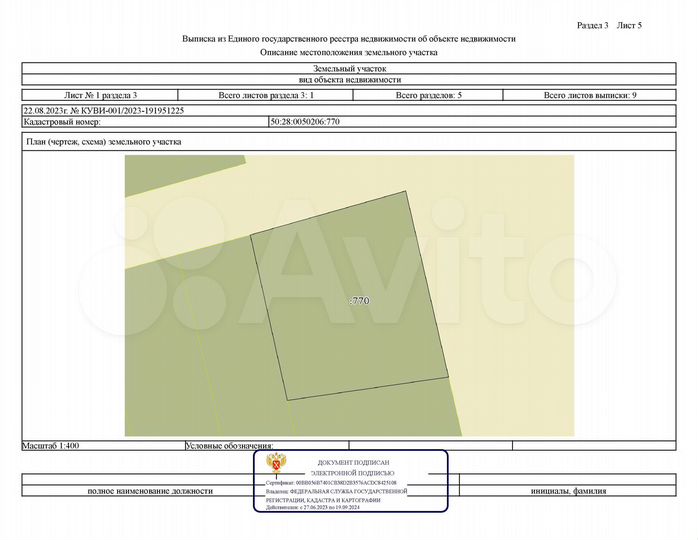Click the 'Масштаб 1:400' scale cell
Viewport: 698px width, 540px height.
49,445
